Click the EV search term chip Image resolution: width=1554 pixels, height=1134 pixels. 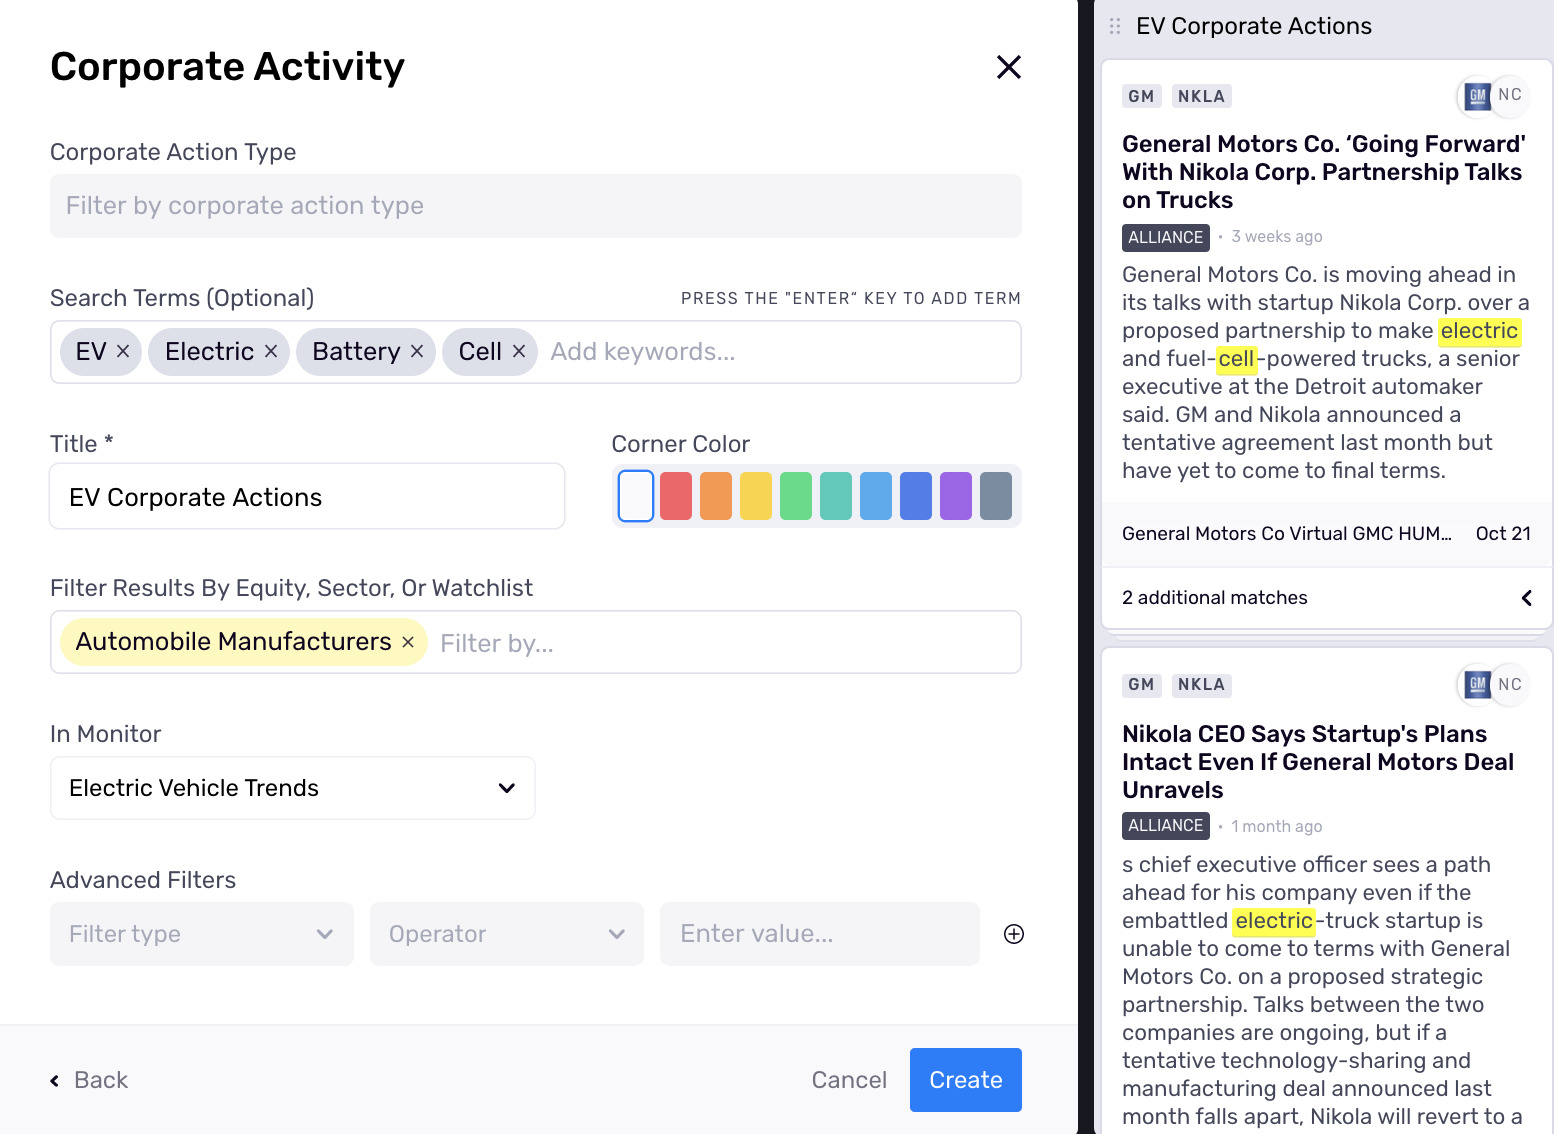tap(101, 352)
